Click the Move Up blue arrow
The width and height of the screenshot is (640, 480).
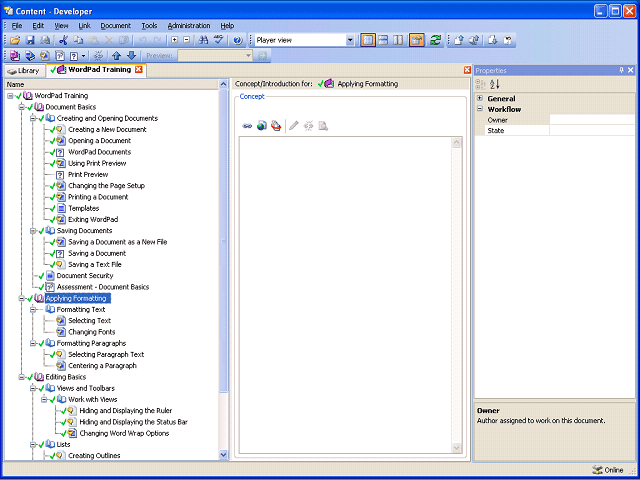116,56
